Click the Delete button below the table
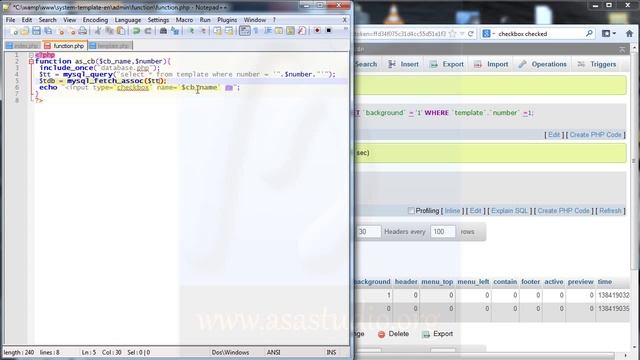 point(393,334)
